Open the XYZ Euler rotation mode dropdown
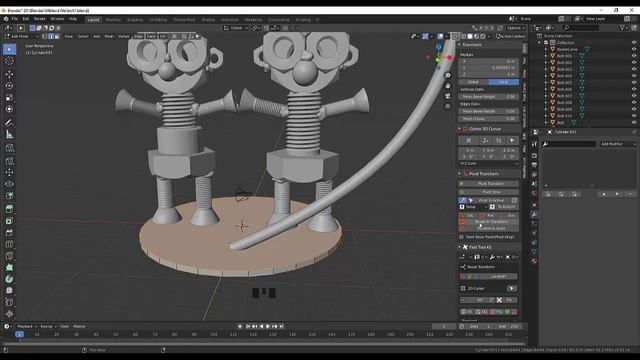 489,163
